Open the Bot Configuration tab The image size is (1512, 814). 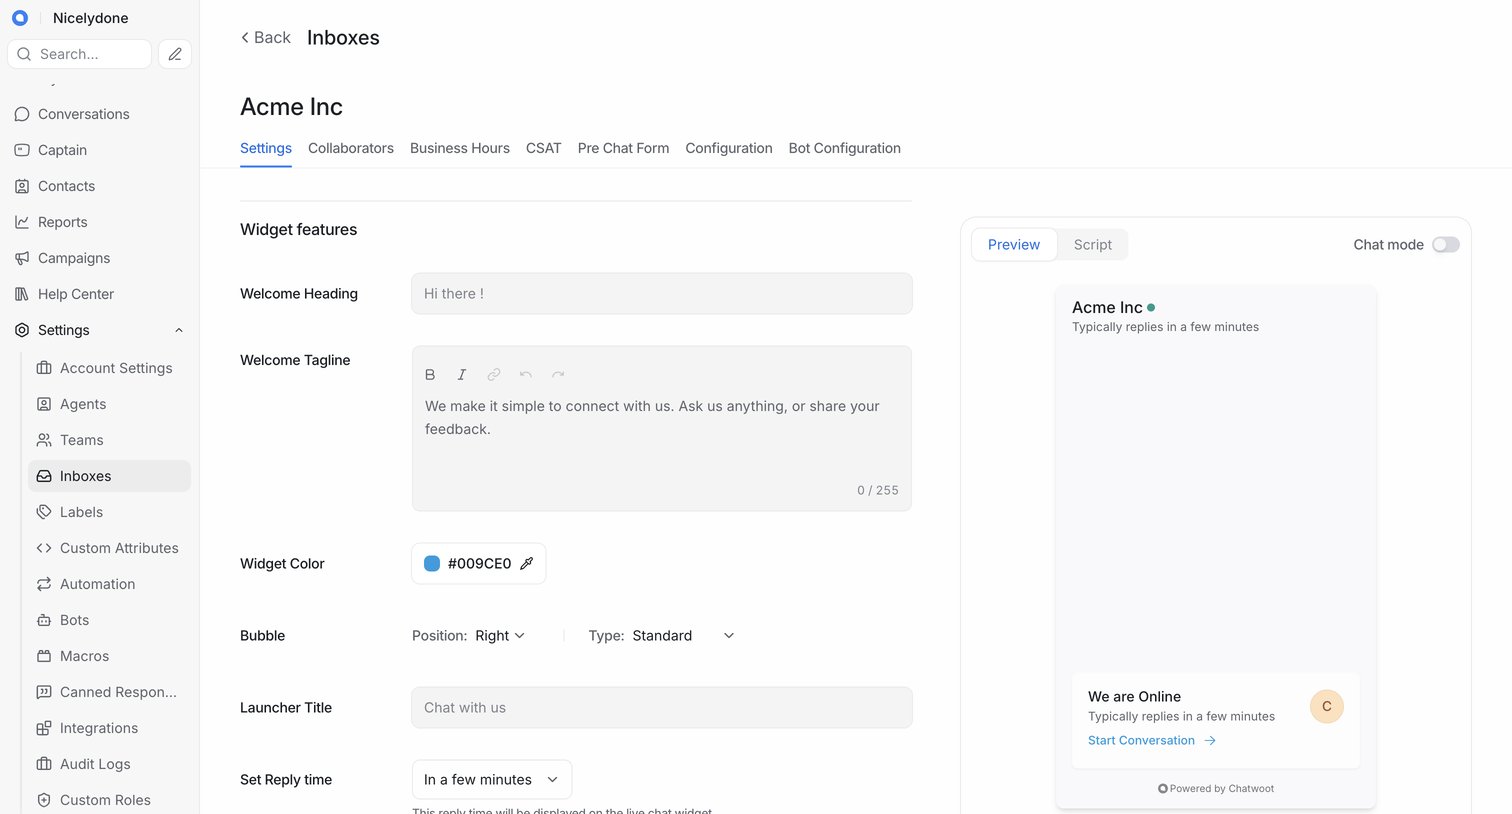point(845,148)
